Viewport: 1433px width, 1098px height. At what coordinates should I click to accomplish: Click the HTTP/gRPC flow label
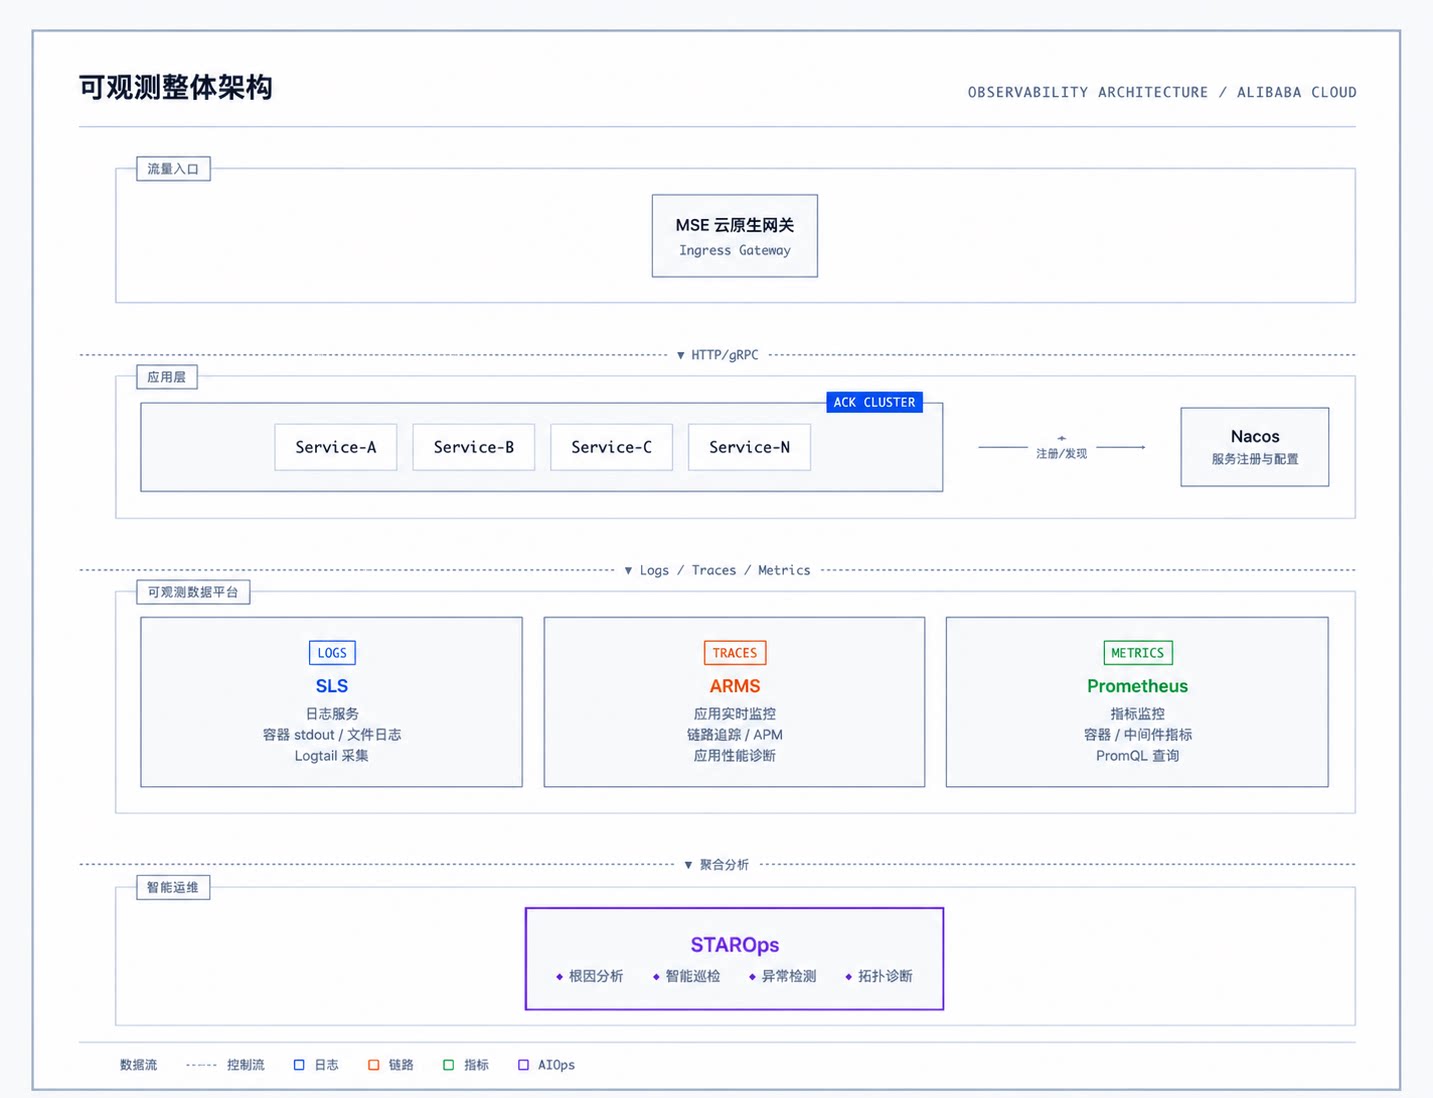point(718,355)
